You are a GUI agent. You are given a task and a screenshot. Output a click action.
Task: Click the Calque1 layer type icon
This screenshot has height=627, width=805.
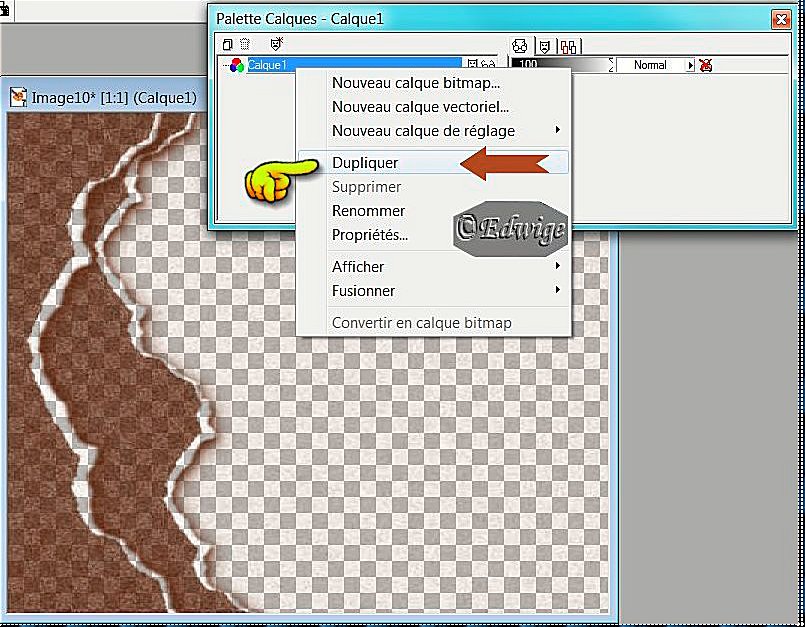pyautogui.click(x=236, y=65)
